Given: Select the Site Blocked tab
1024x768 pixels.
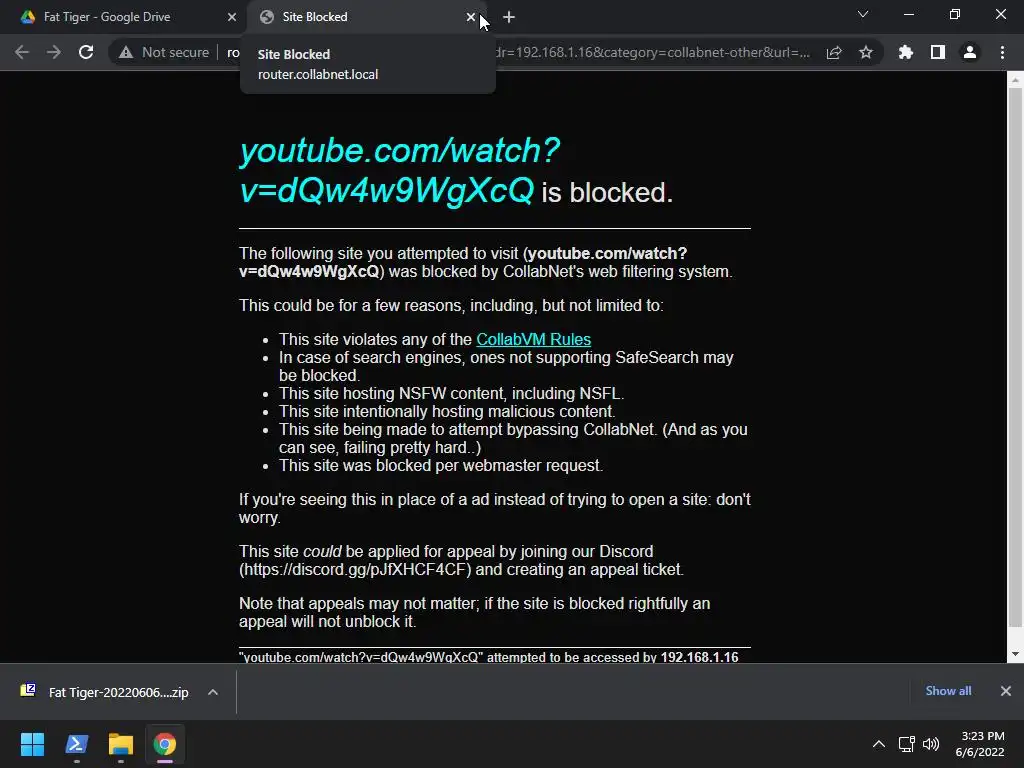Looking at the screenshot, I should pos(366,17).
